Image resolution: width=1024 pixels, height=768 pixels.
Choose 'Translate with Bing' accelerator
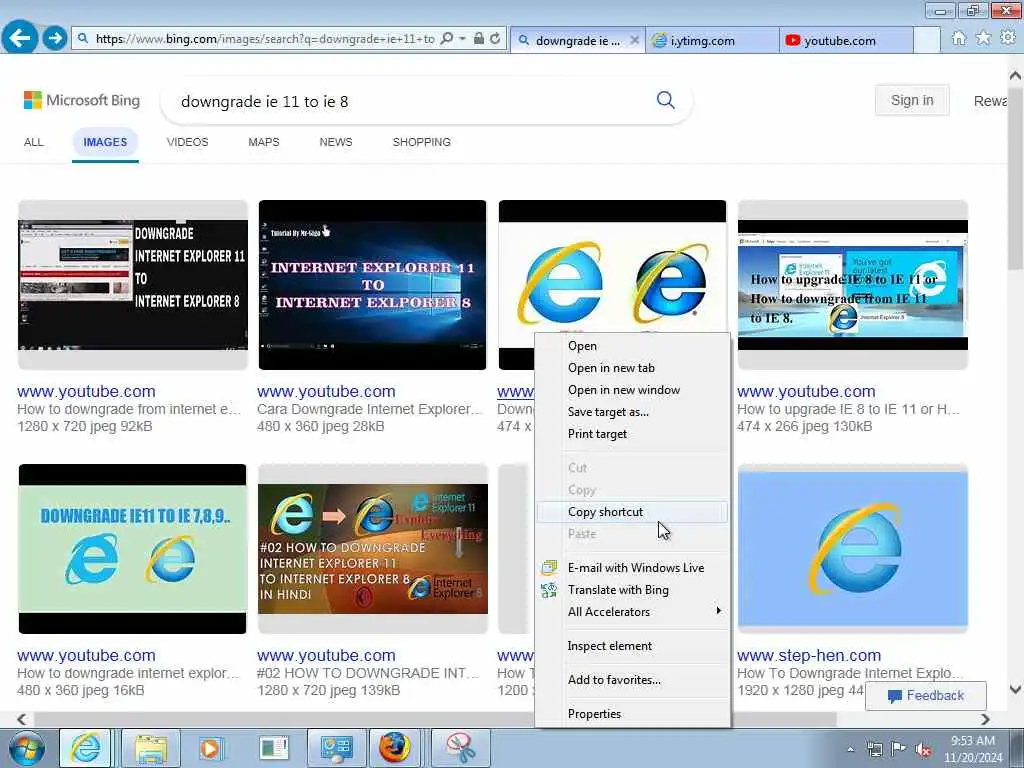(x=632, y=590)
